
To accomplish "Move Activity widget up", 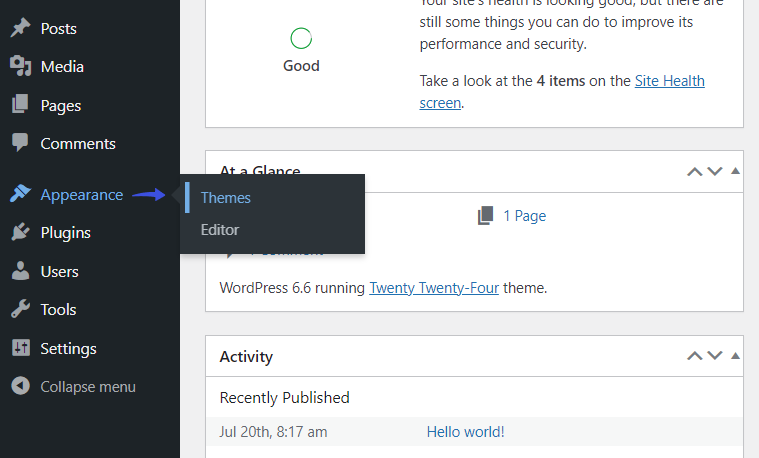I will pos(695,356).
